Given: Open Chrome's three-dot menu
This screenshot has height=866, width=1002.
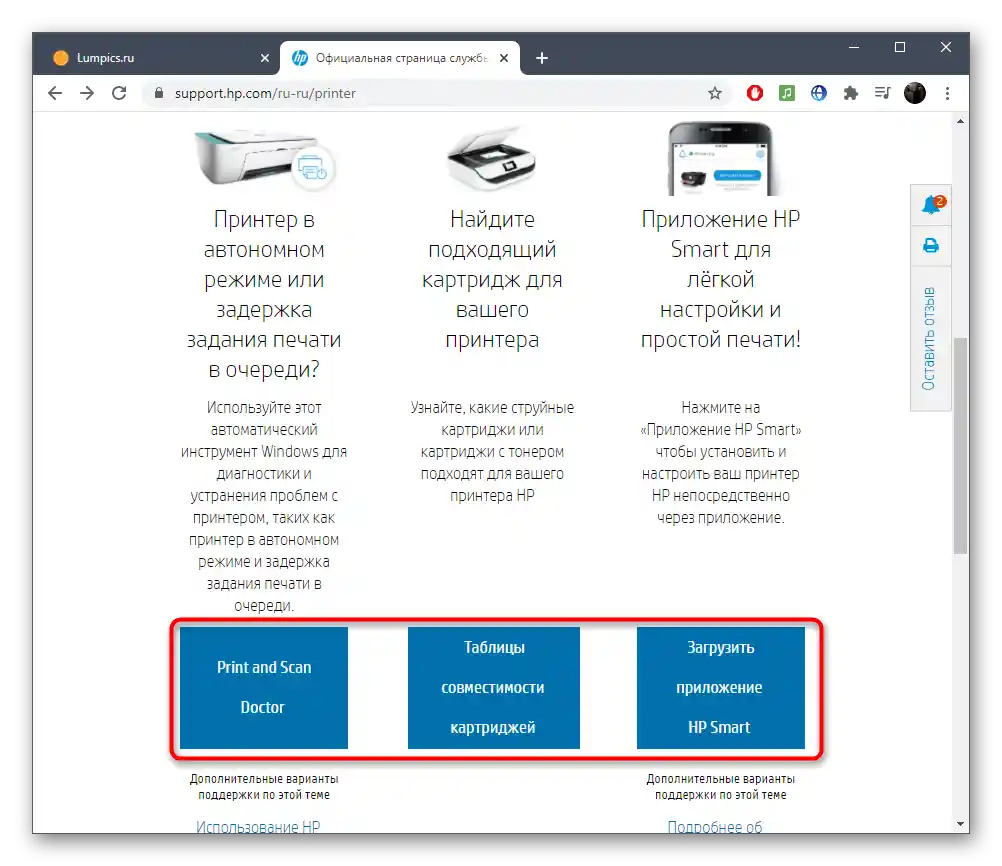Looking at the screenshot, I should [x=947, y=93].
